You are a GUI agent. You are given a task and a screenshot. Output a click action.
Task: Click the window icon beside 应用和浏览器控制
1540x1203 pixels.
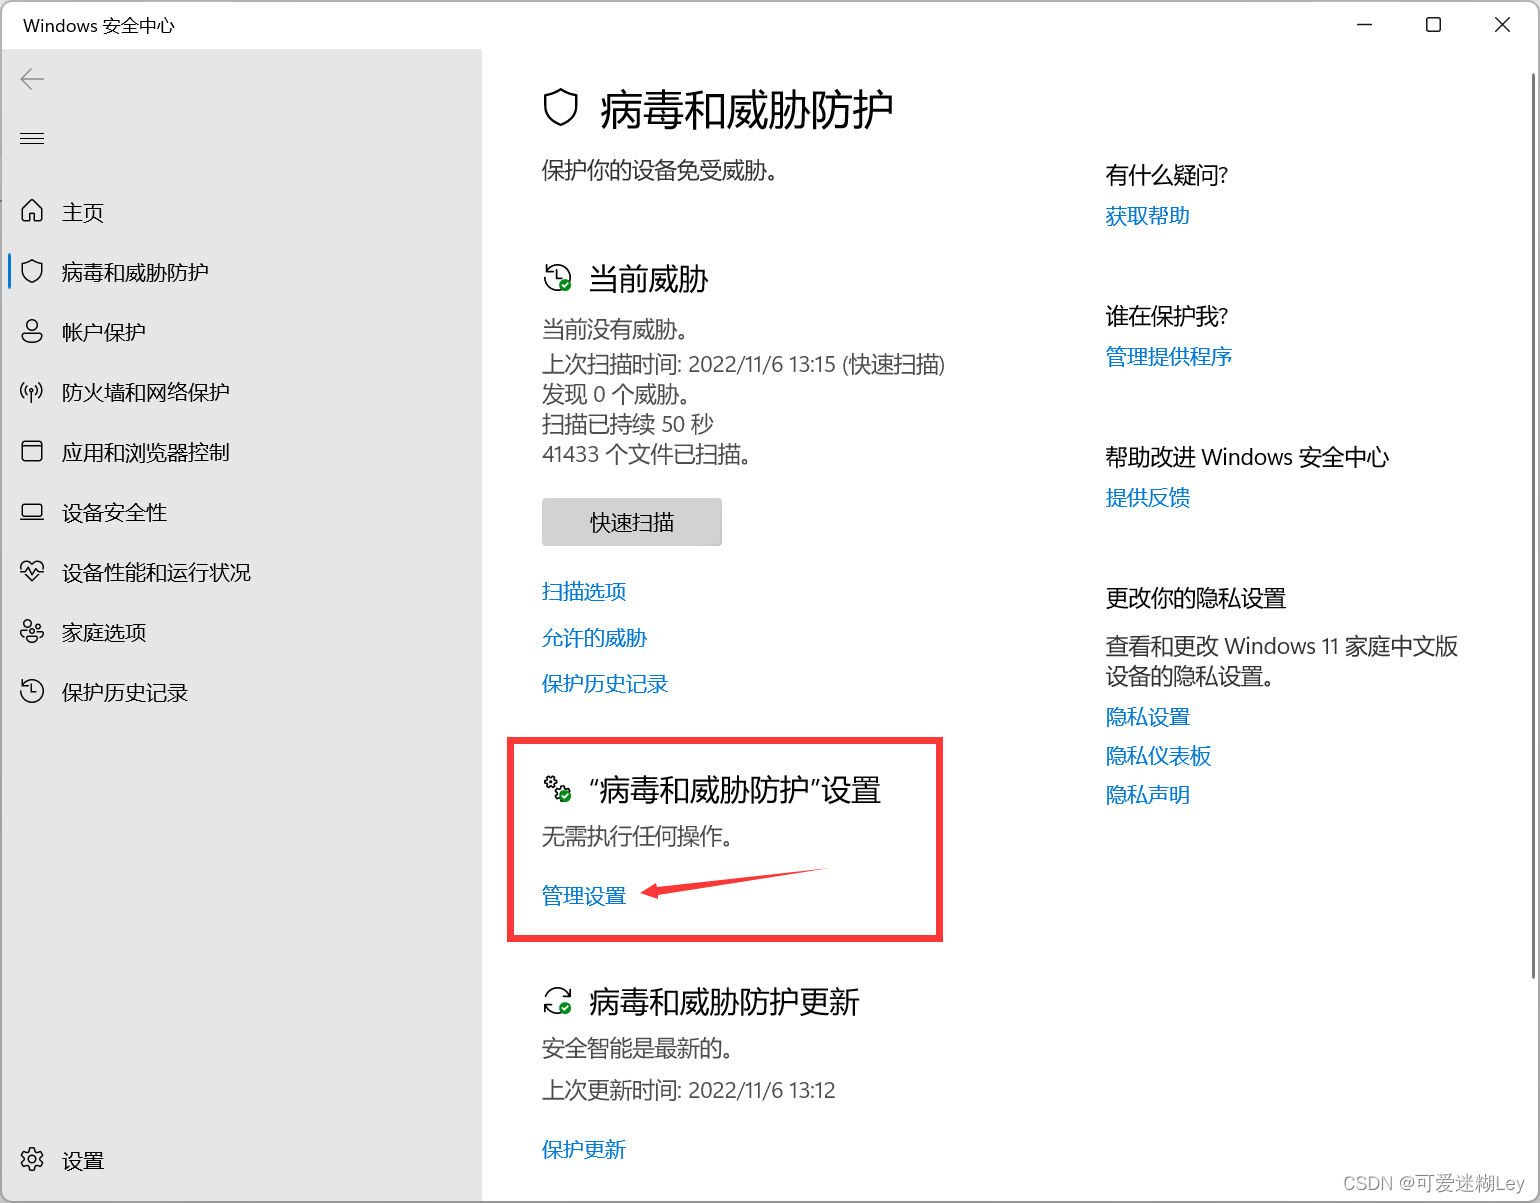click(32, 451)
